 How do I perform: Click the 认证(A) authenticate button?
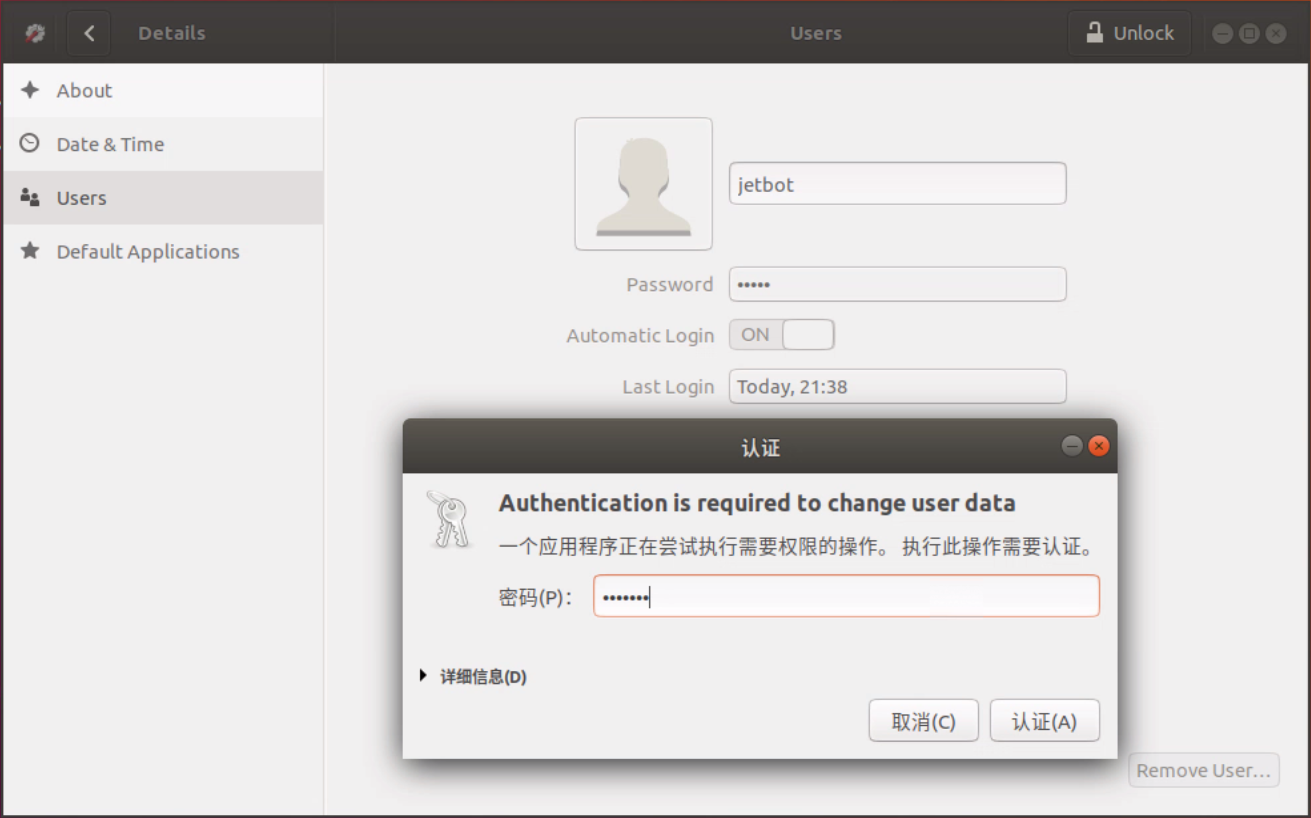1044,721
